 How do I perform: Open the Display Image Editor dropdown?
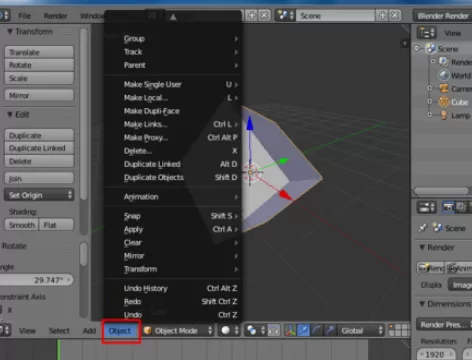tap(460, 285)
